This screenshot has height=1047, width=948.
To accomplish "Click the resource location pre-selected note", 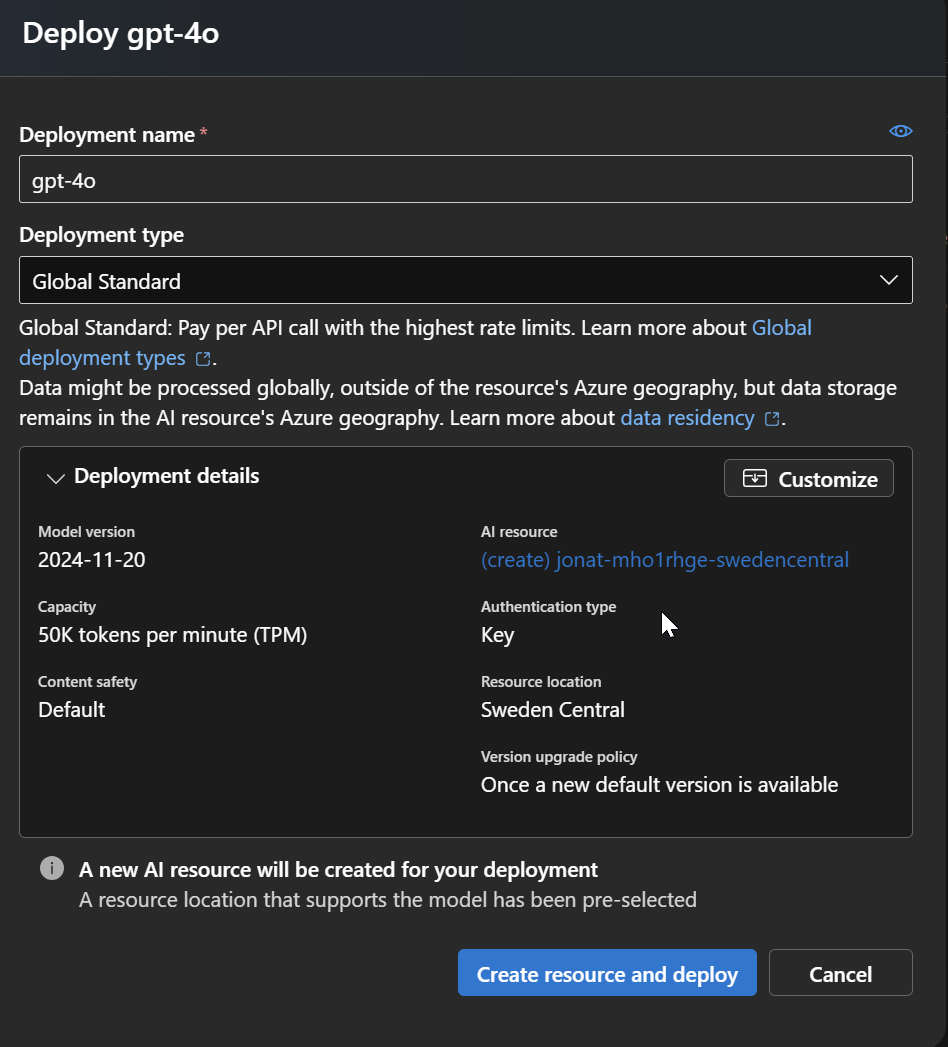I will click(388, 900).
